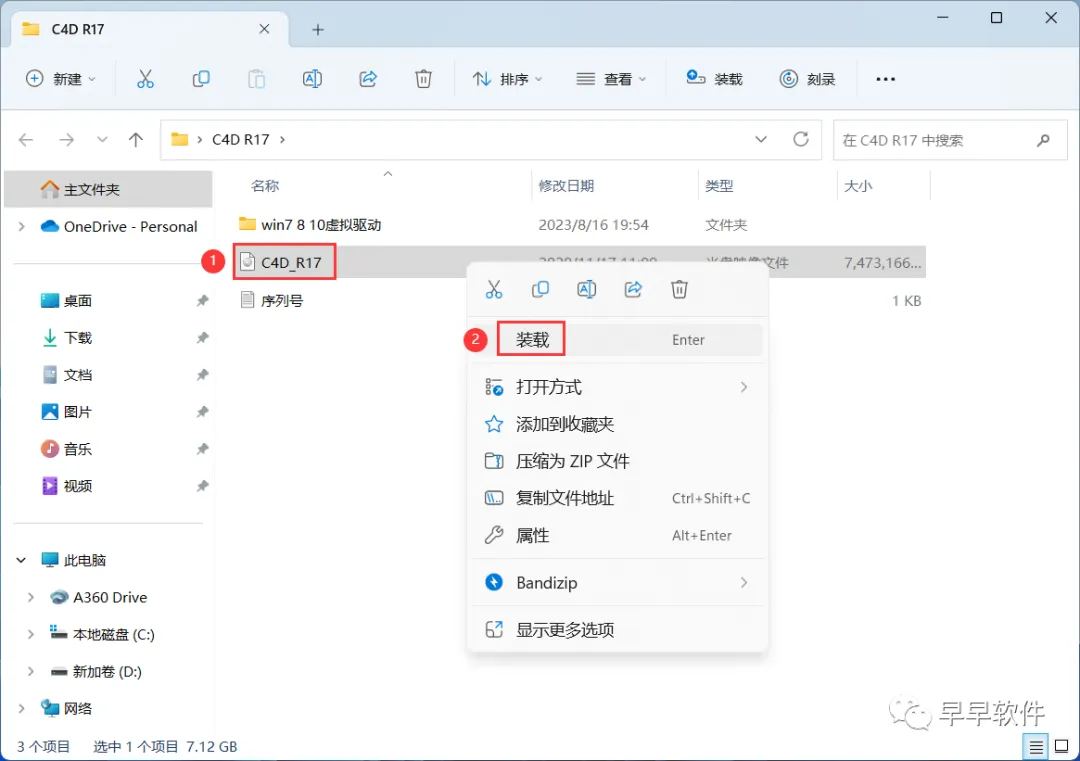Image resolution: width=1080 pixels, height=761 pixels.
Task: Choose 装载 in the context menu
Action: pos(617,340)
